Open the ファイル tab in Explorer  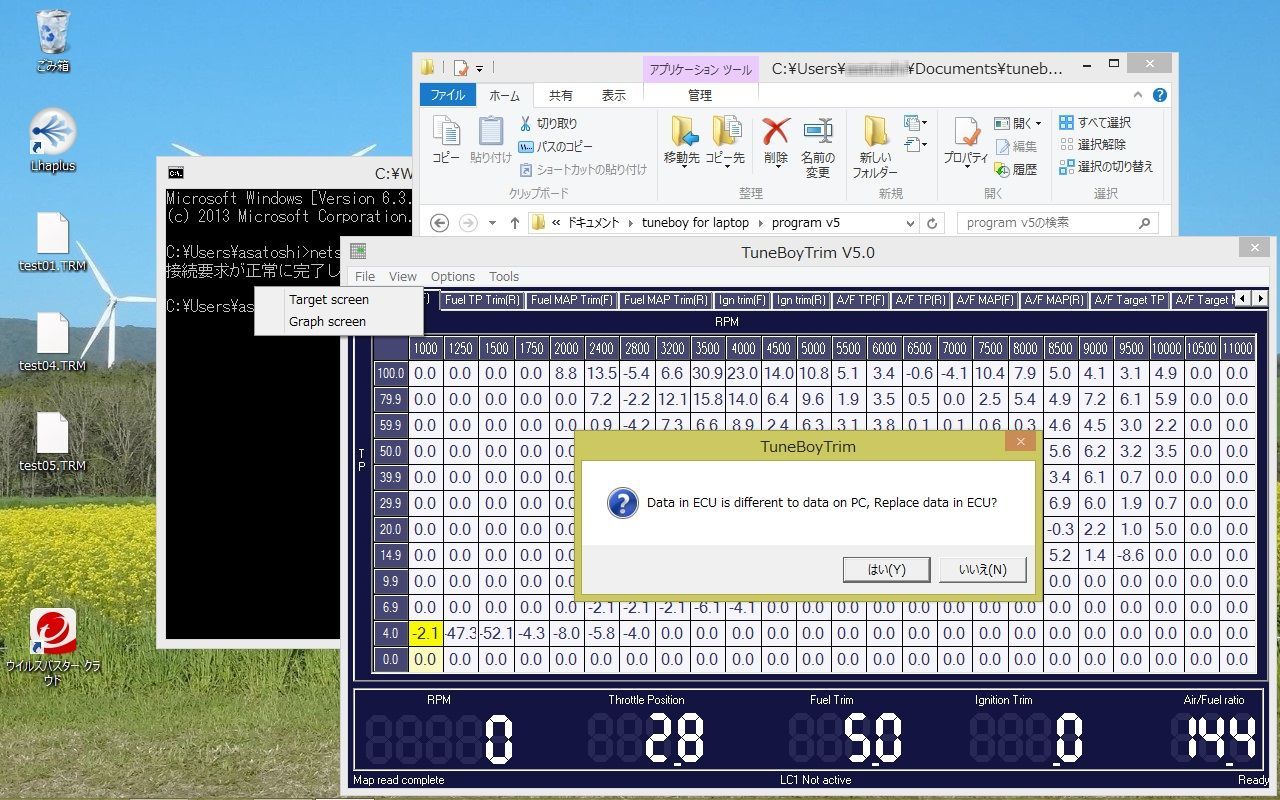click(x=447, y=95)
